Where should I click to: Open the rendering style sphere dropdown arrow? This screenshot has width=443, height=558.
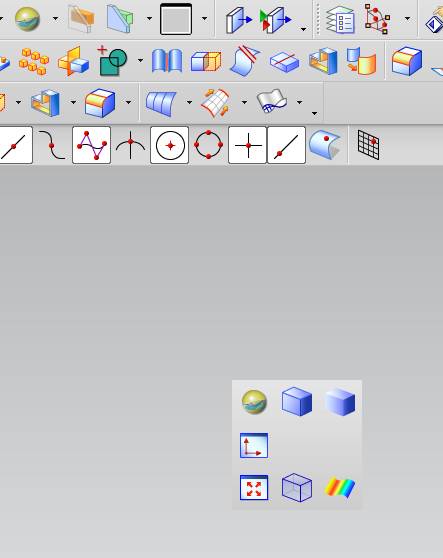[x=56, y=19]
